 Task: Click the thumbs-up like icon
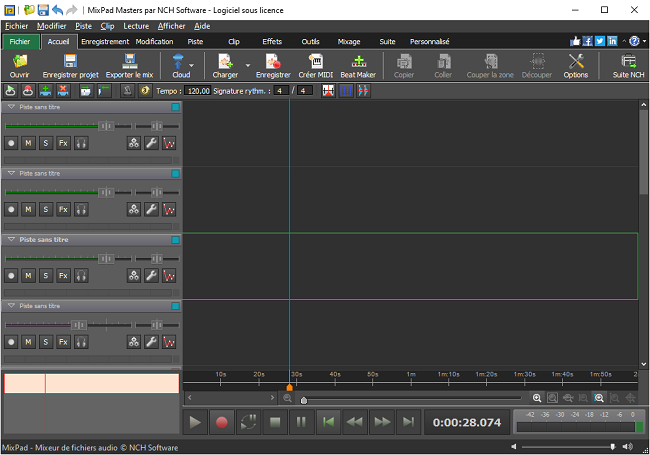coord(575,41)
